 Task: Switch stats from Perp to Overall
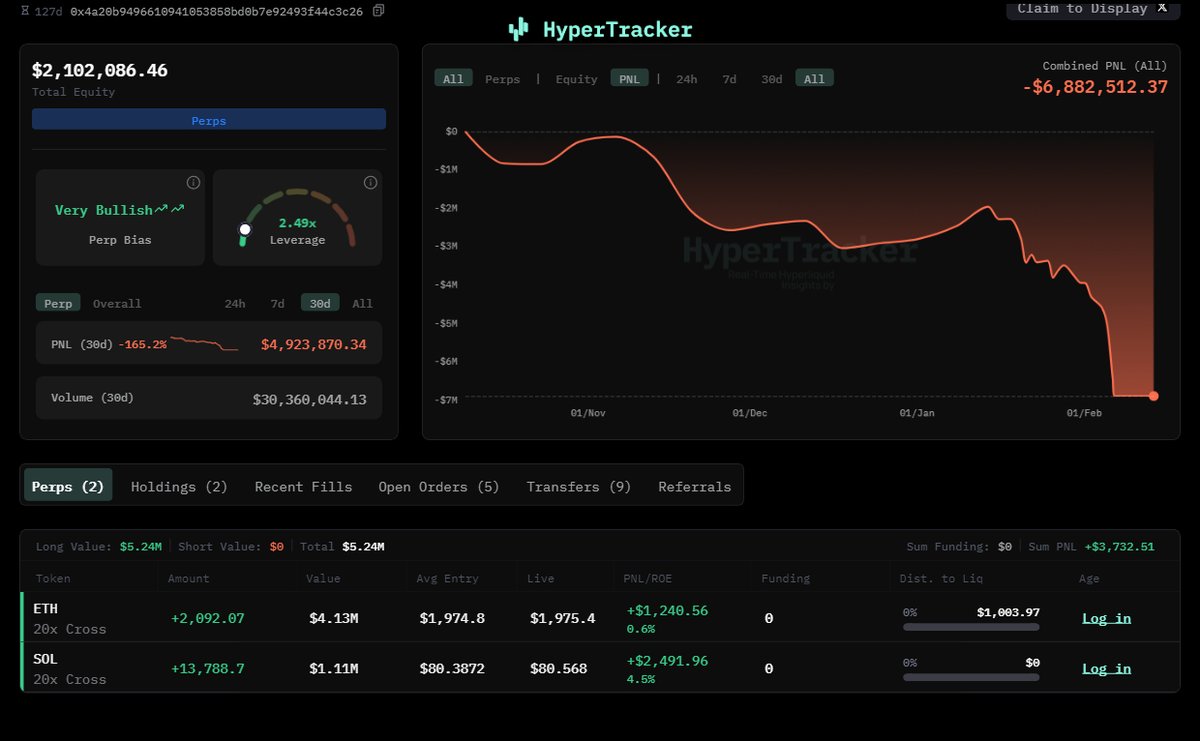pos(117,304)
